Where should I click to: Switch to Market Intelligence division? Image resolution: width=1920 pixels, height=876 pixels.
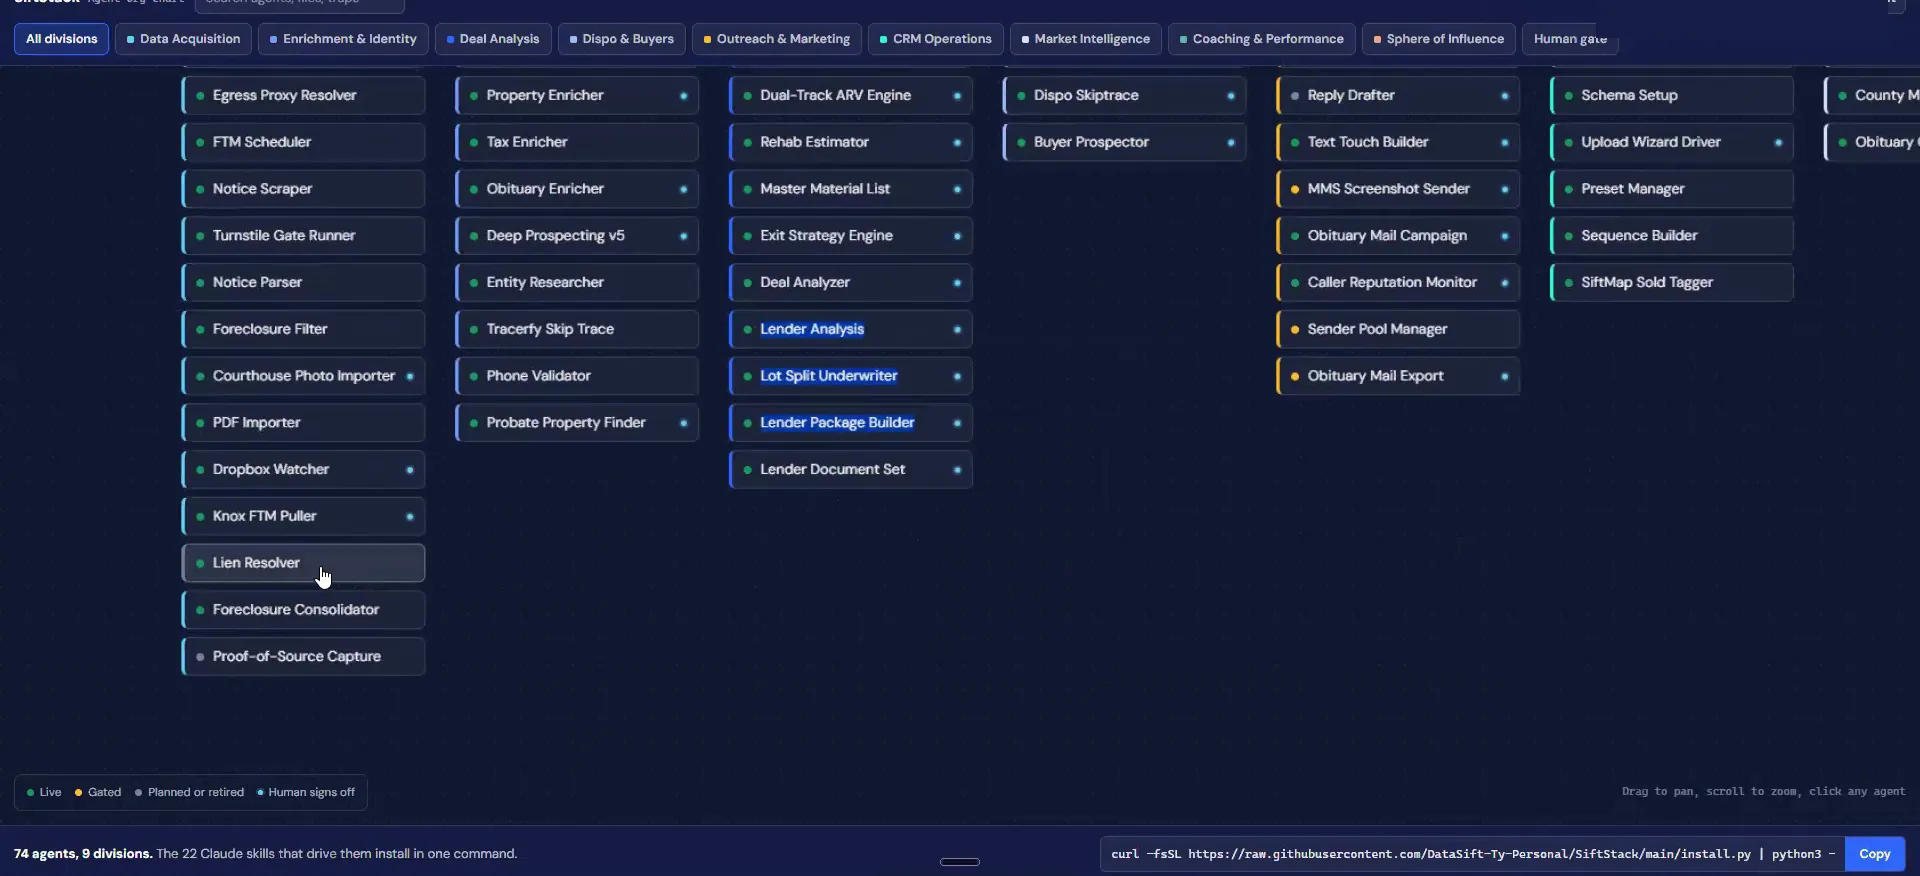(x=1086, y=39)
